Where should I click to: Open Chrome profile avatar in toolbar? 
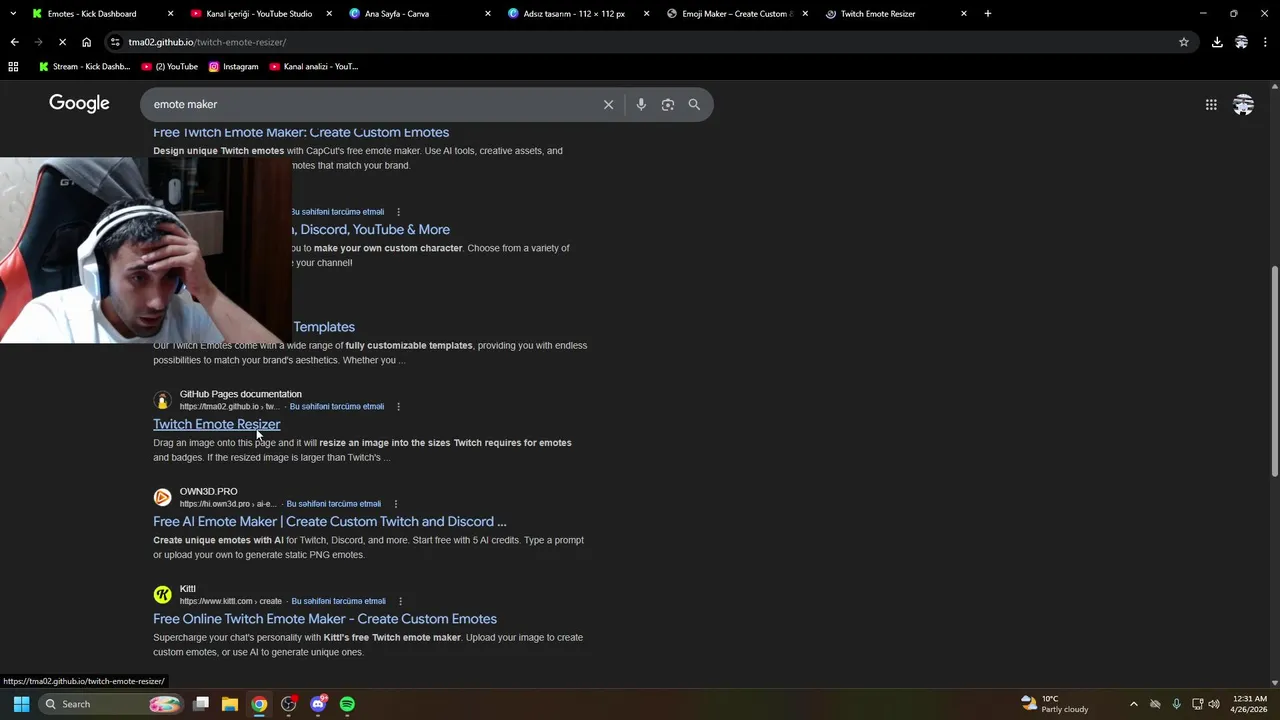1241,42
